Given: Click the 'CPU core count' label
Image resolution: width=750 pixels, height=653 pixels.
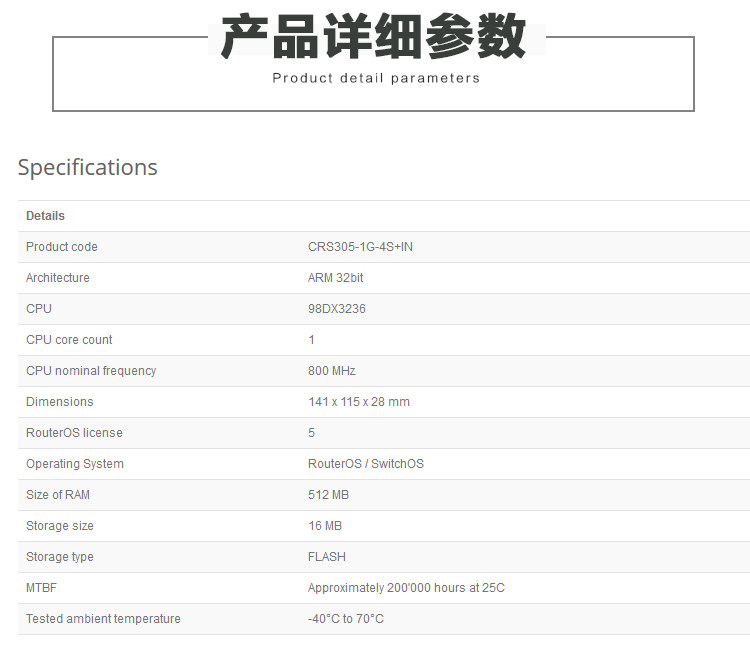Looking at the screenshot, I should click(69, 340).
